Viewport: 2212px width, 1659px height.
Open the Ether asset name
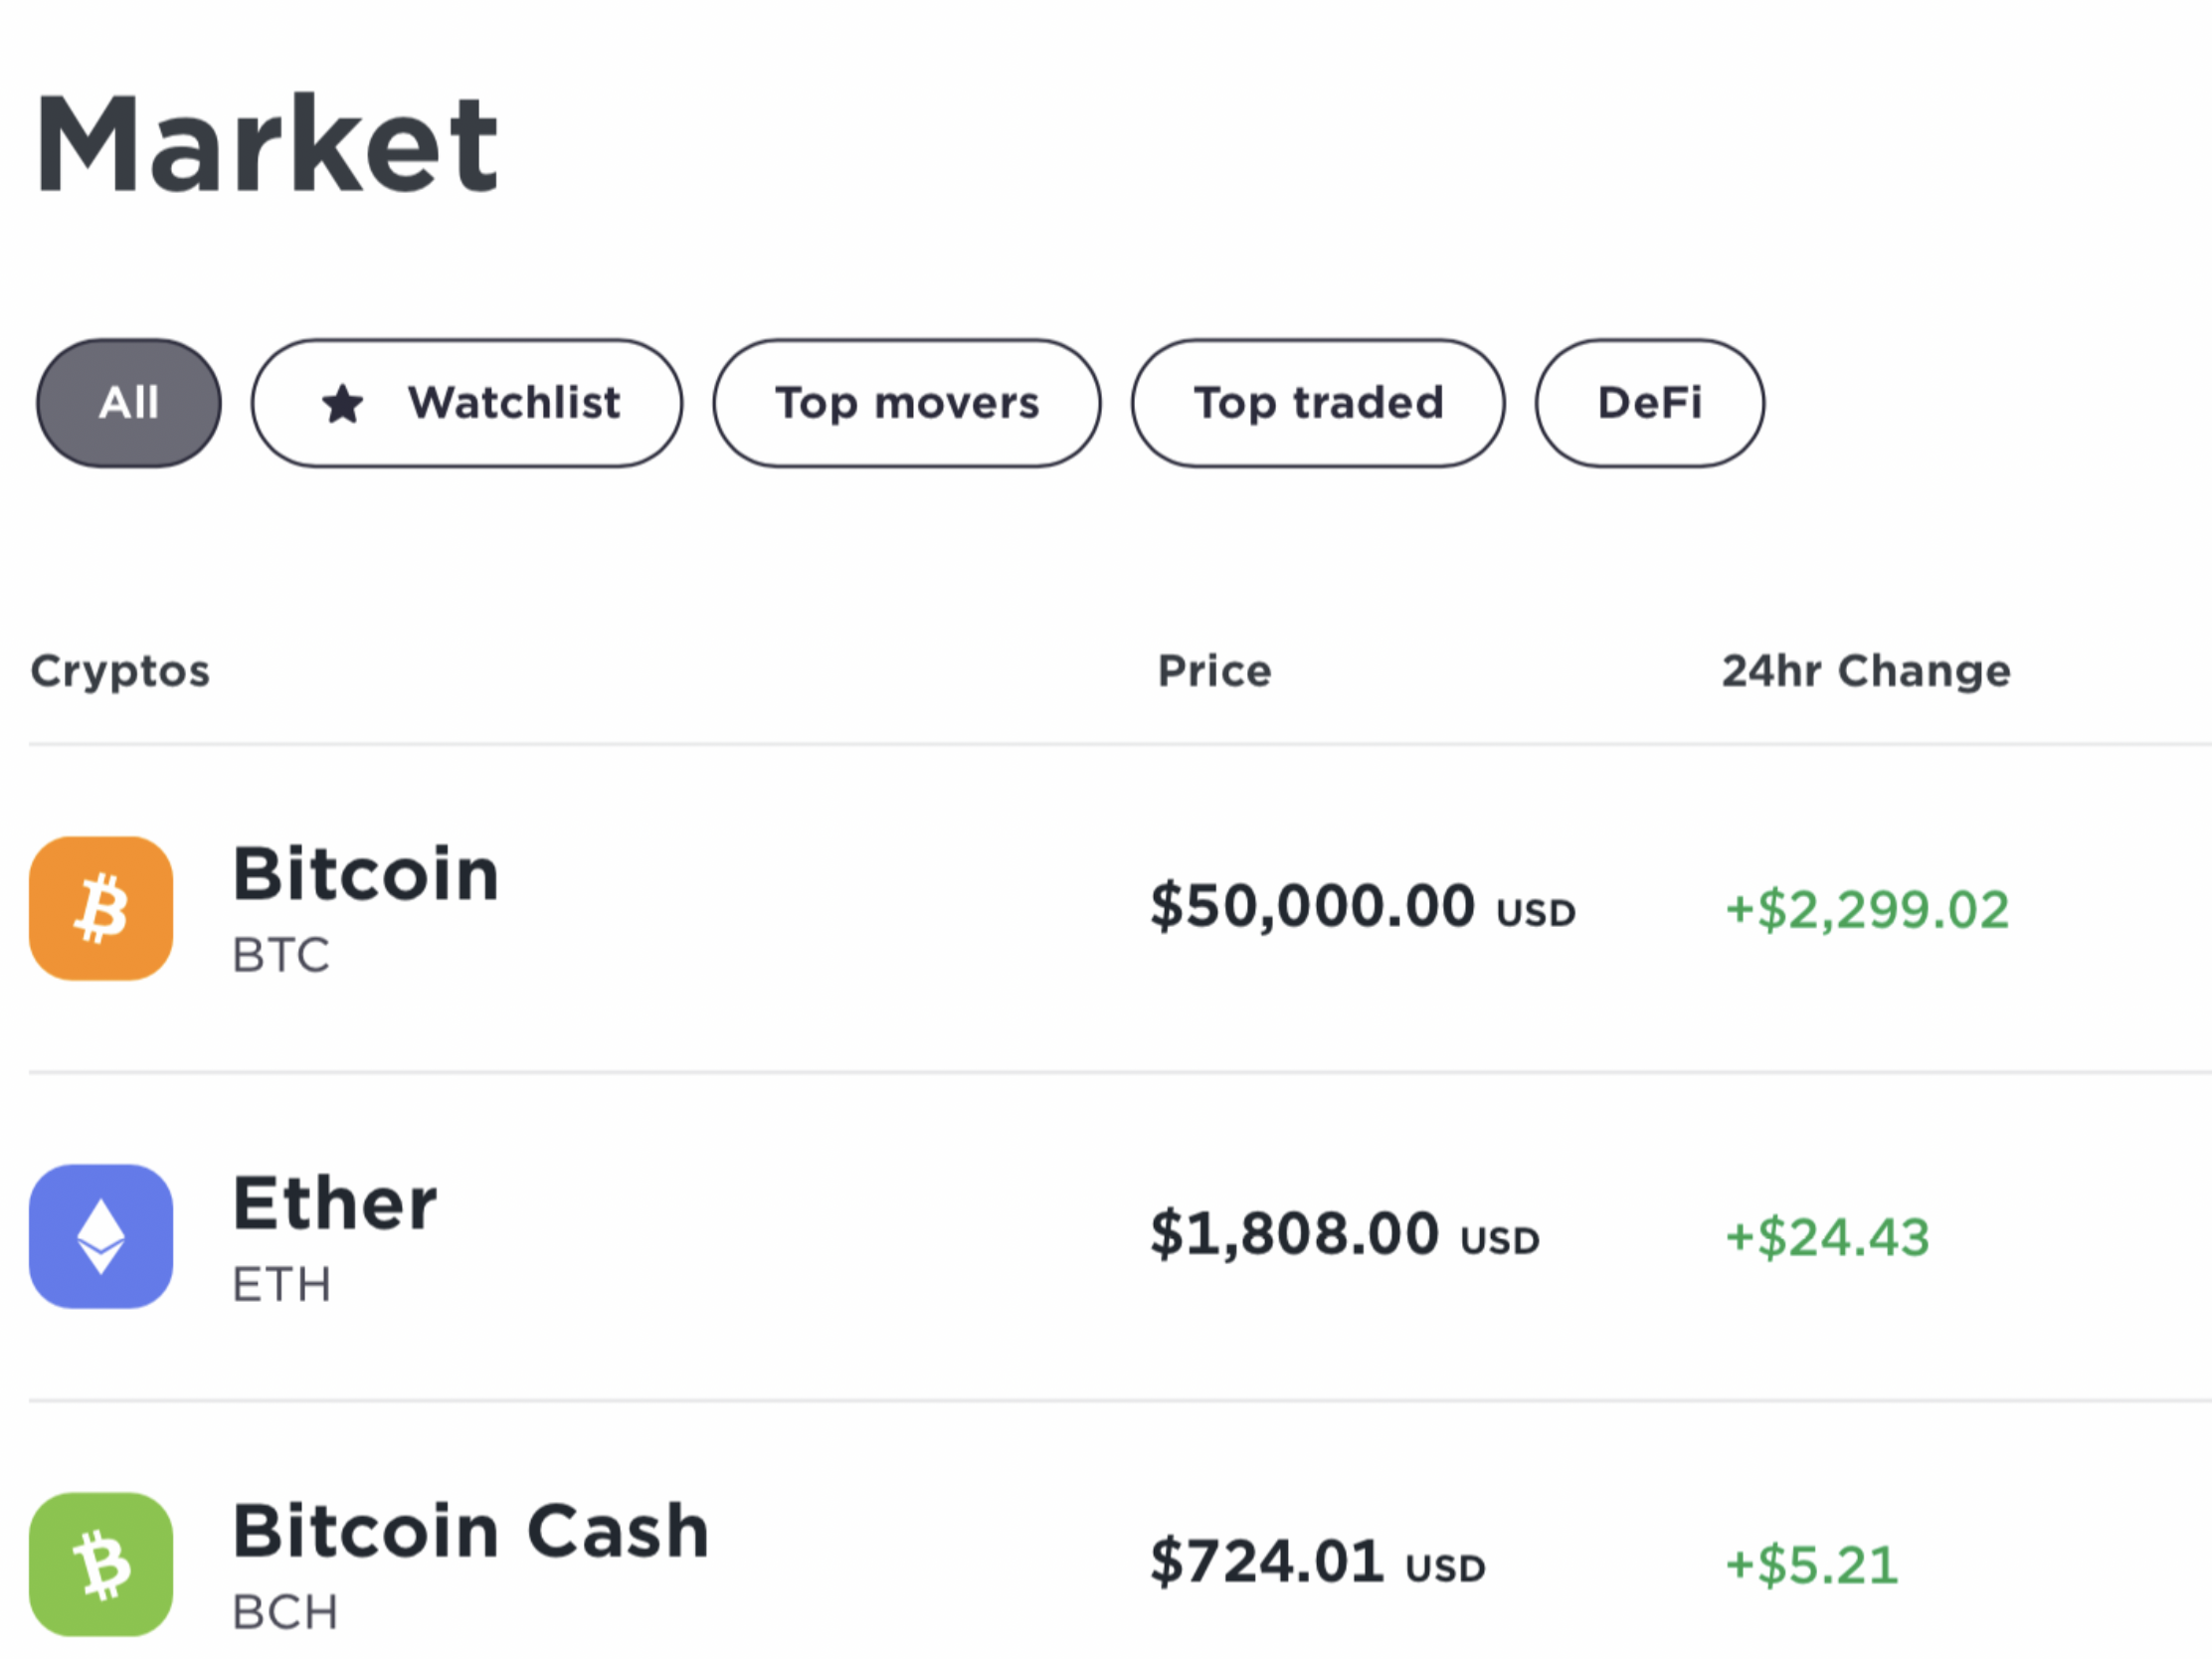pos(335,1202)
